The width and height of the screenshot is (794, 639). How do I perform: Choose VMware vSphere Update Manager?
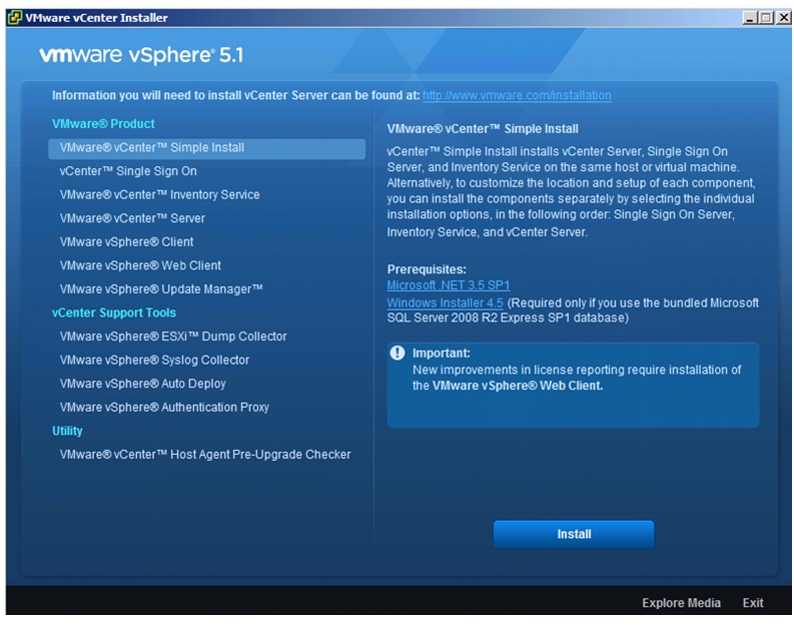pyautogui.click(x=161, y=289)
